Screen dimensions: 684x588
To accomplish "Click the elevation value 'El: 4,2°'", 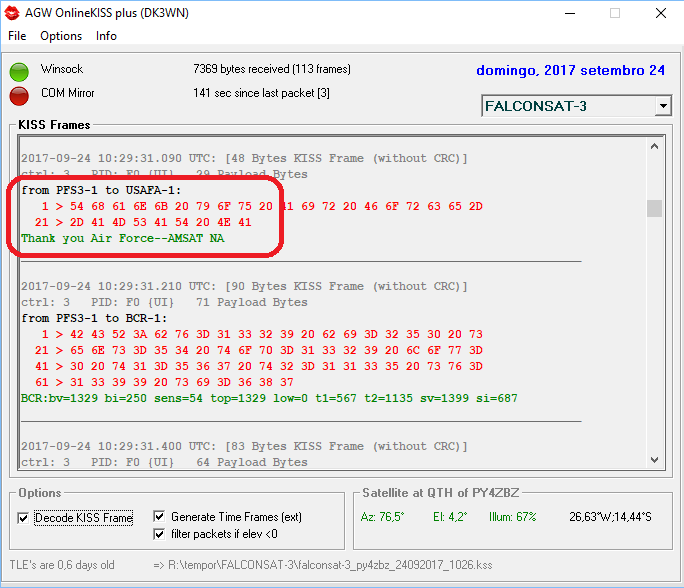I will pos(450,517).
